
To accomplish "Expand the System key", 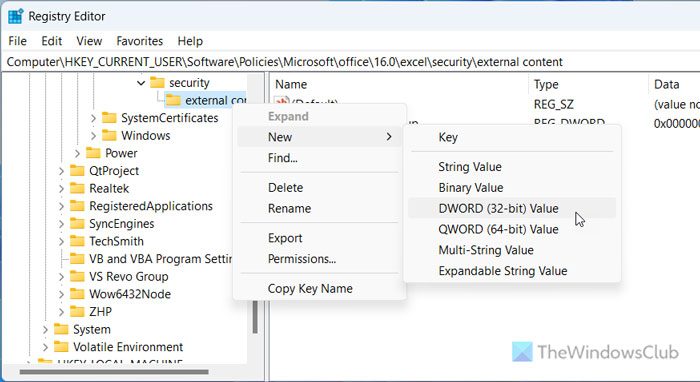I will (45, 330).
